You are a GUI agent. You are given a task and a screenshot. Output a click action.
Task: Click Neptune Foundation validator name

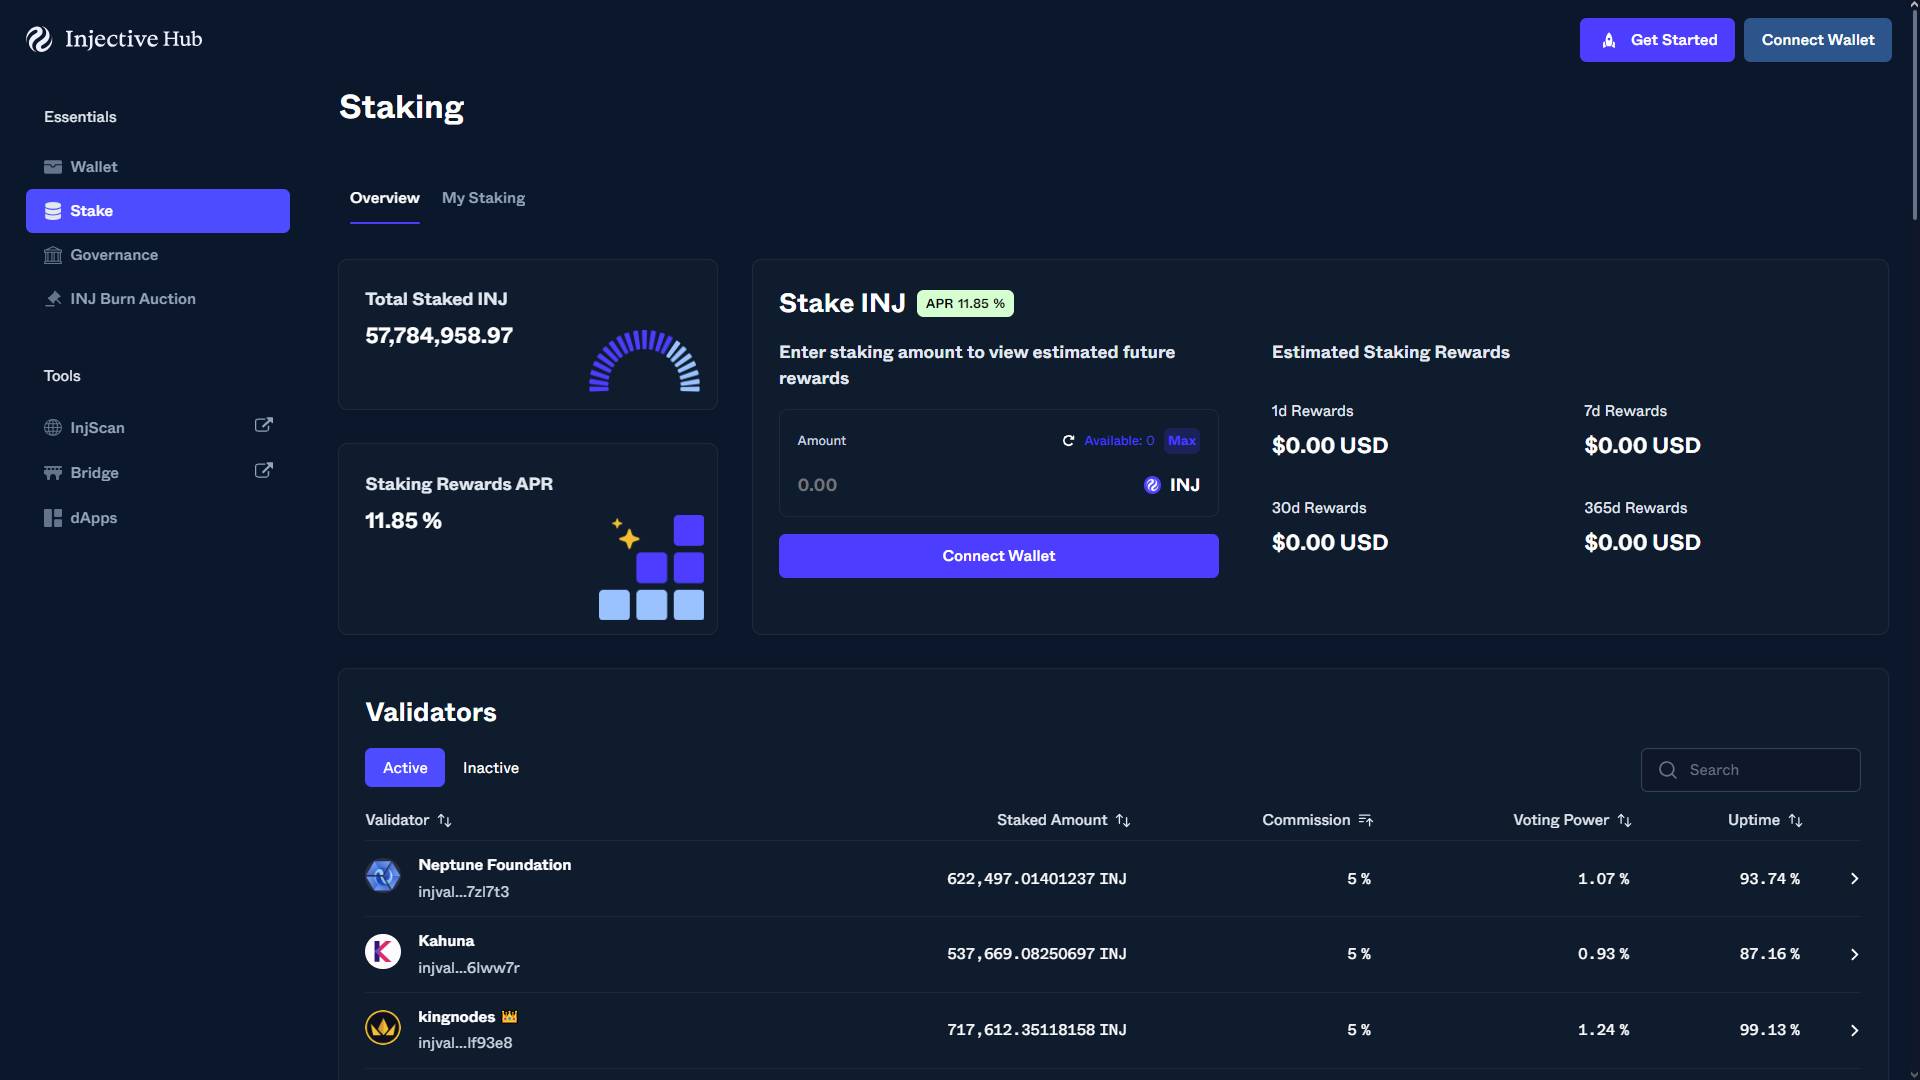495,865
